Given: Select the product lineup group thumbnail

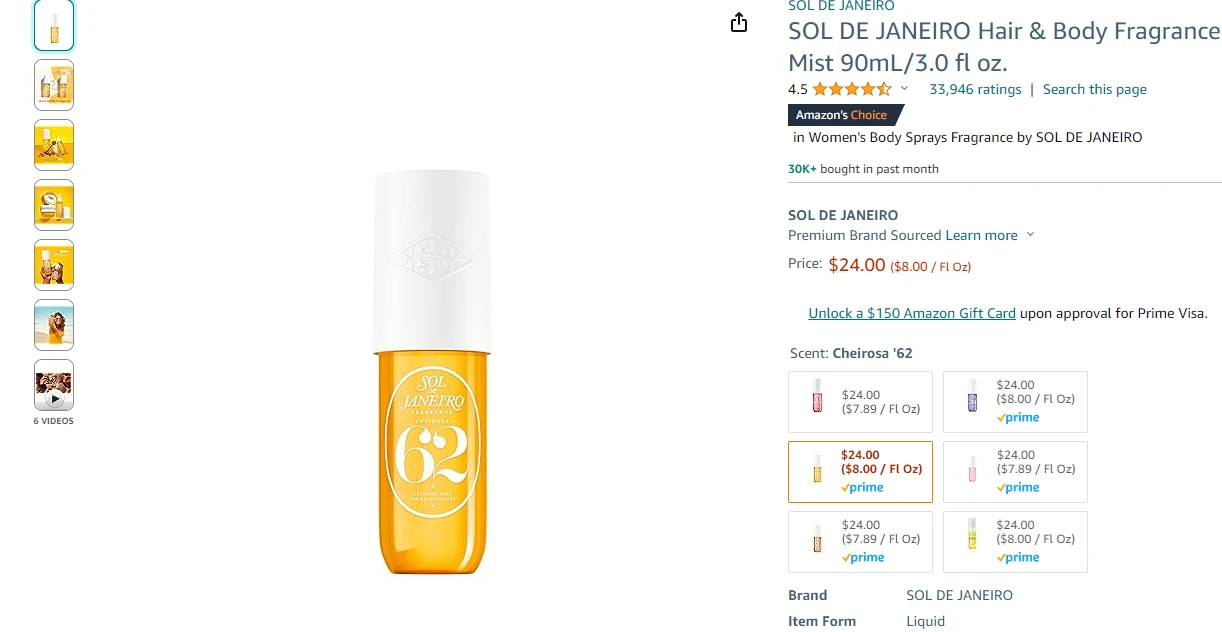Looking at the screenshot, I should click(x=53, y=85).
